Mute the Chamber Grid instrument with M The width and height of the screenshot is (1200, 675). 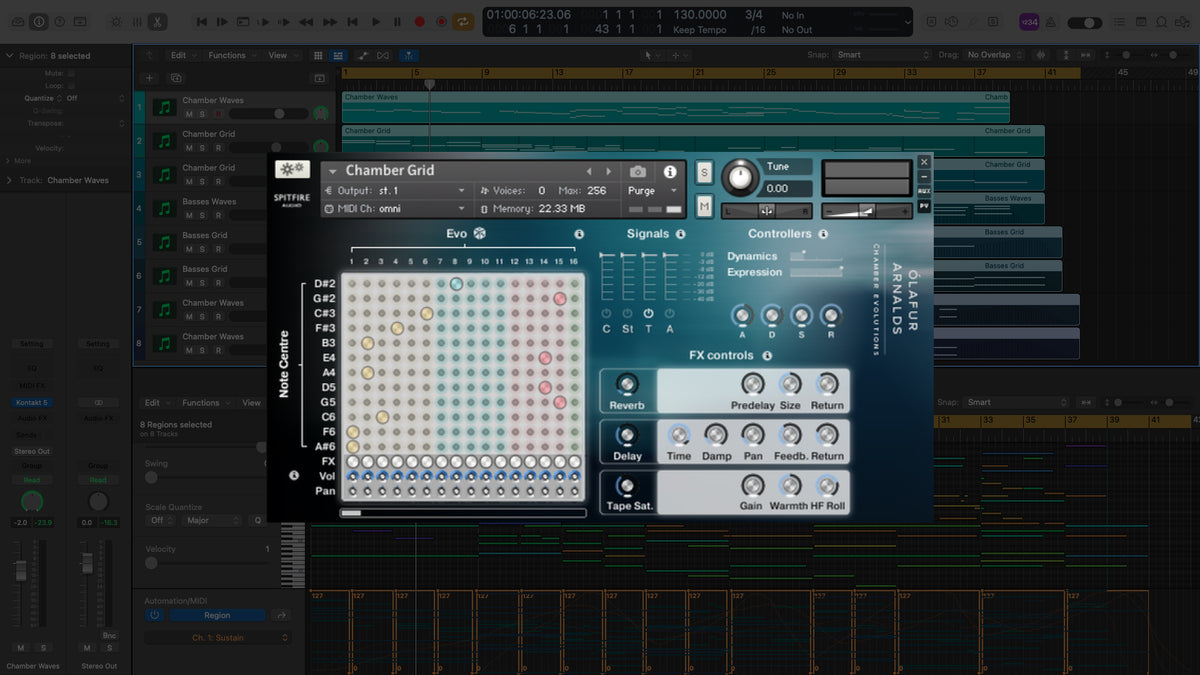click(x=704, y=206)
